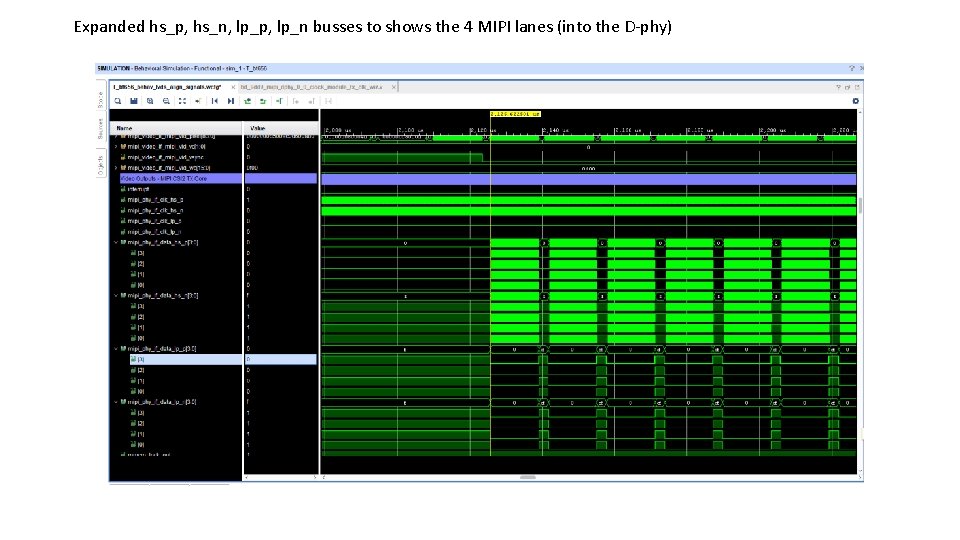The height and width of the screenshot is (540, 960).
Task: Open waveform settings gear
Action: click(x=855, y=101)
